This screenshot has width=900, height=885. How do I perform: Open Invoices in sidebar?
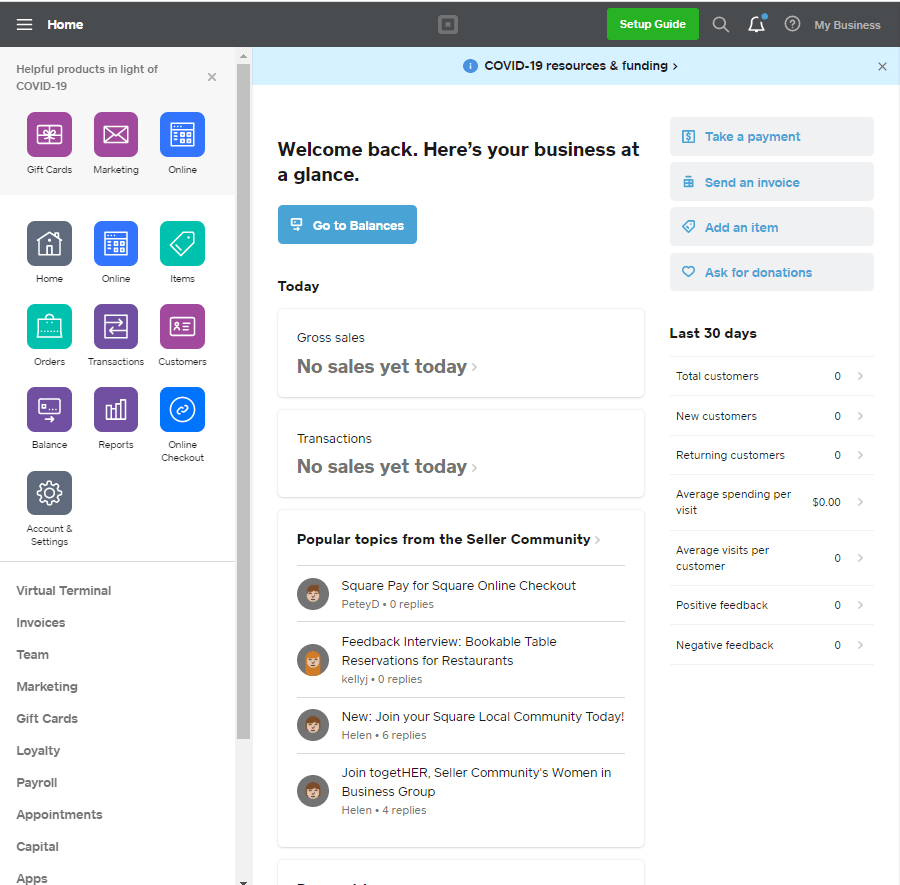pyautogui.click(x=41, y=623)
